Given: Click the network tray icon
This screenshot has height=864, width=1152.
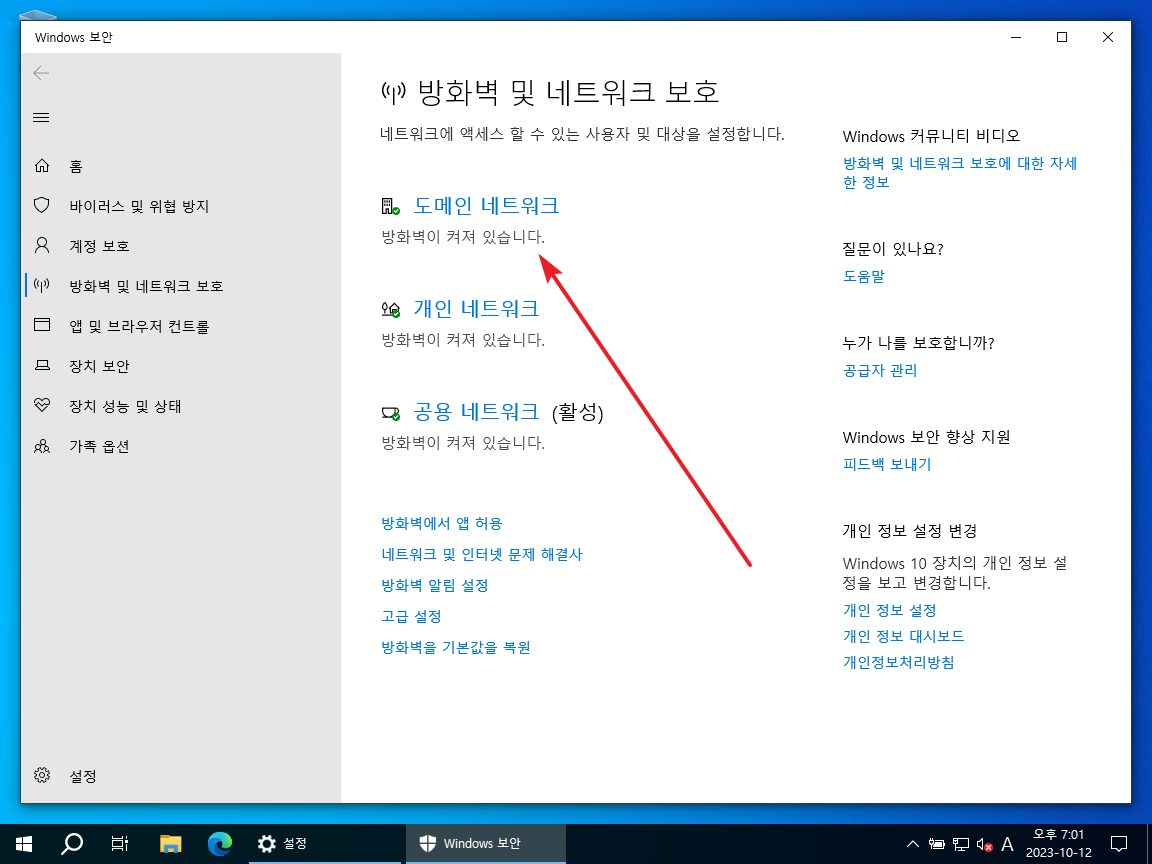Looking at the screenshot, I should click(x=961, y=844).
